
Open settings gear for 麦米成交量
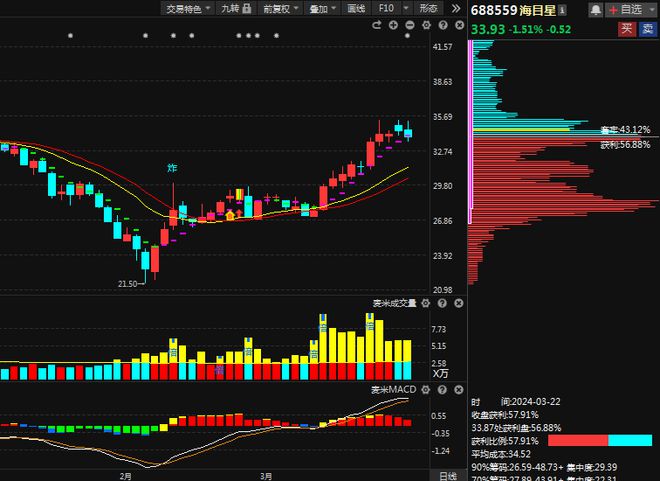pos(426,303)
